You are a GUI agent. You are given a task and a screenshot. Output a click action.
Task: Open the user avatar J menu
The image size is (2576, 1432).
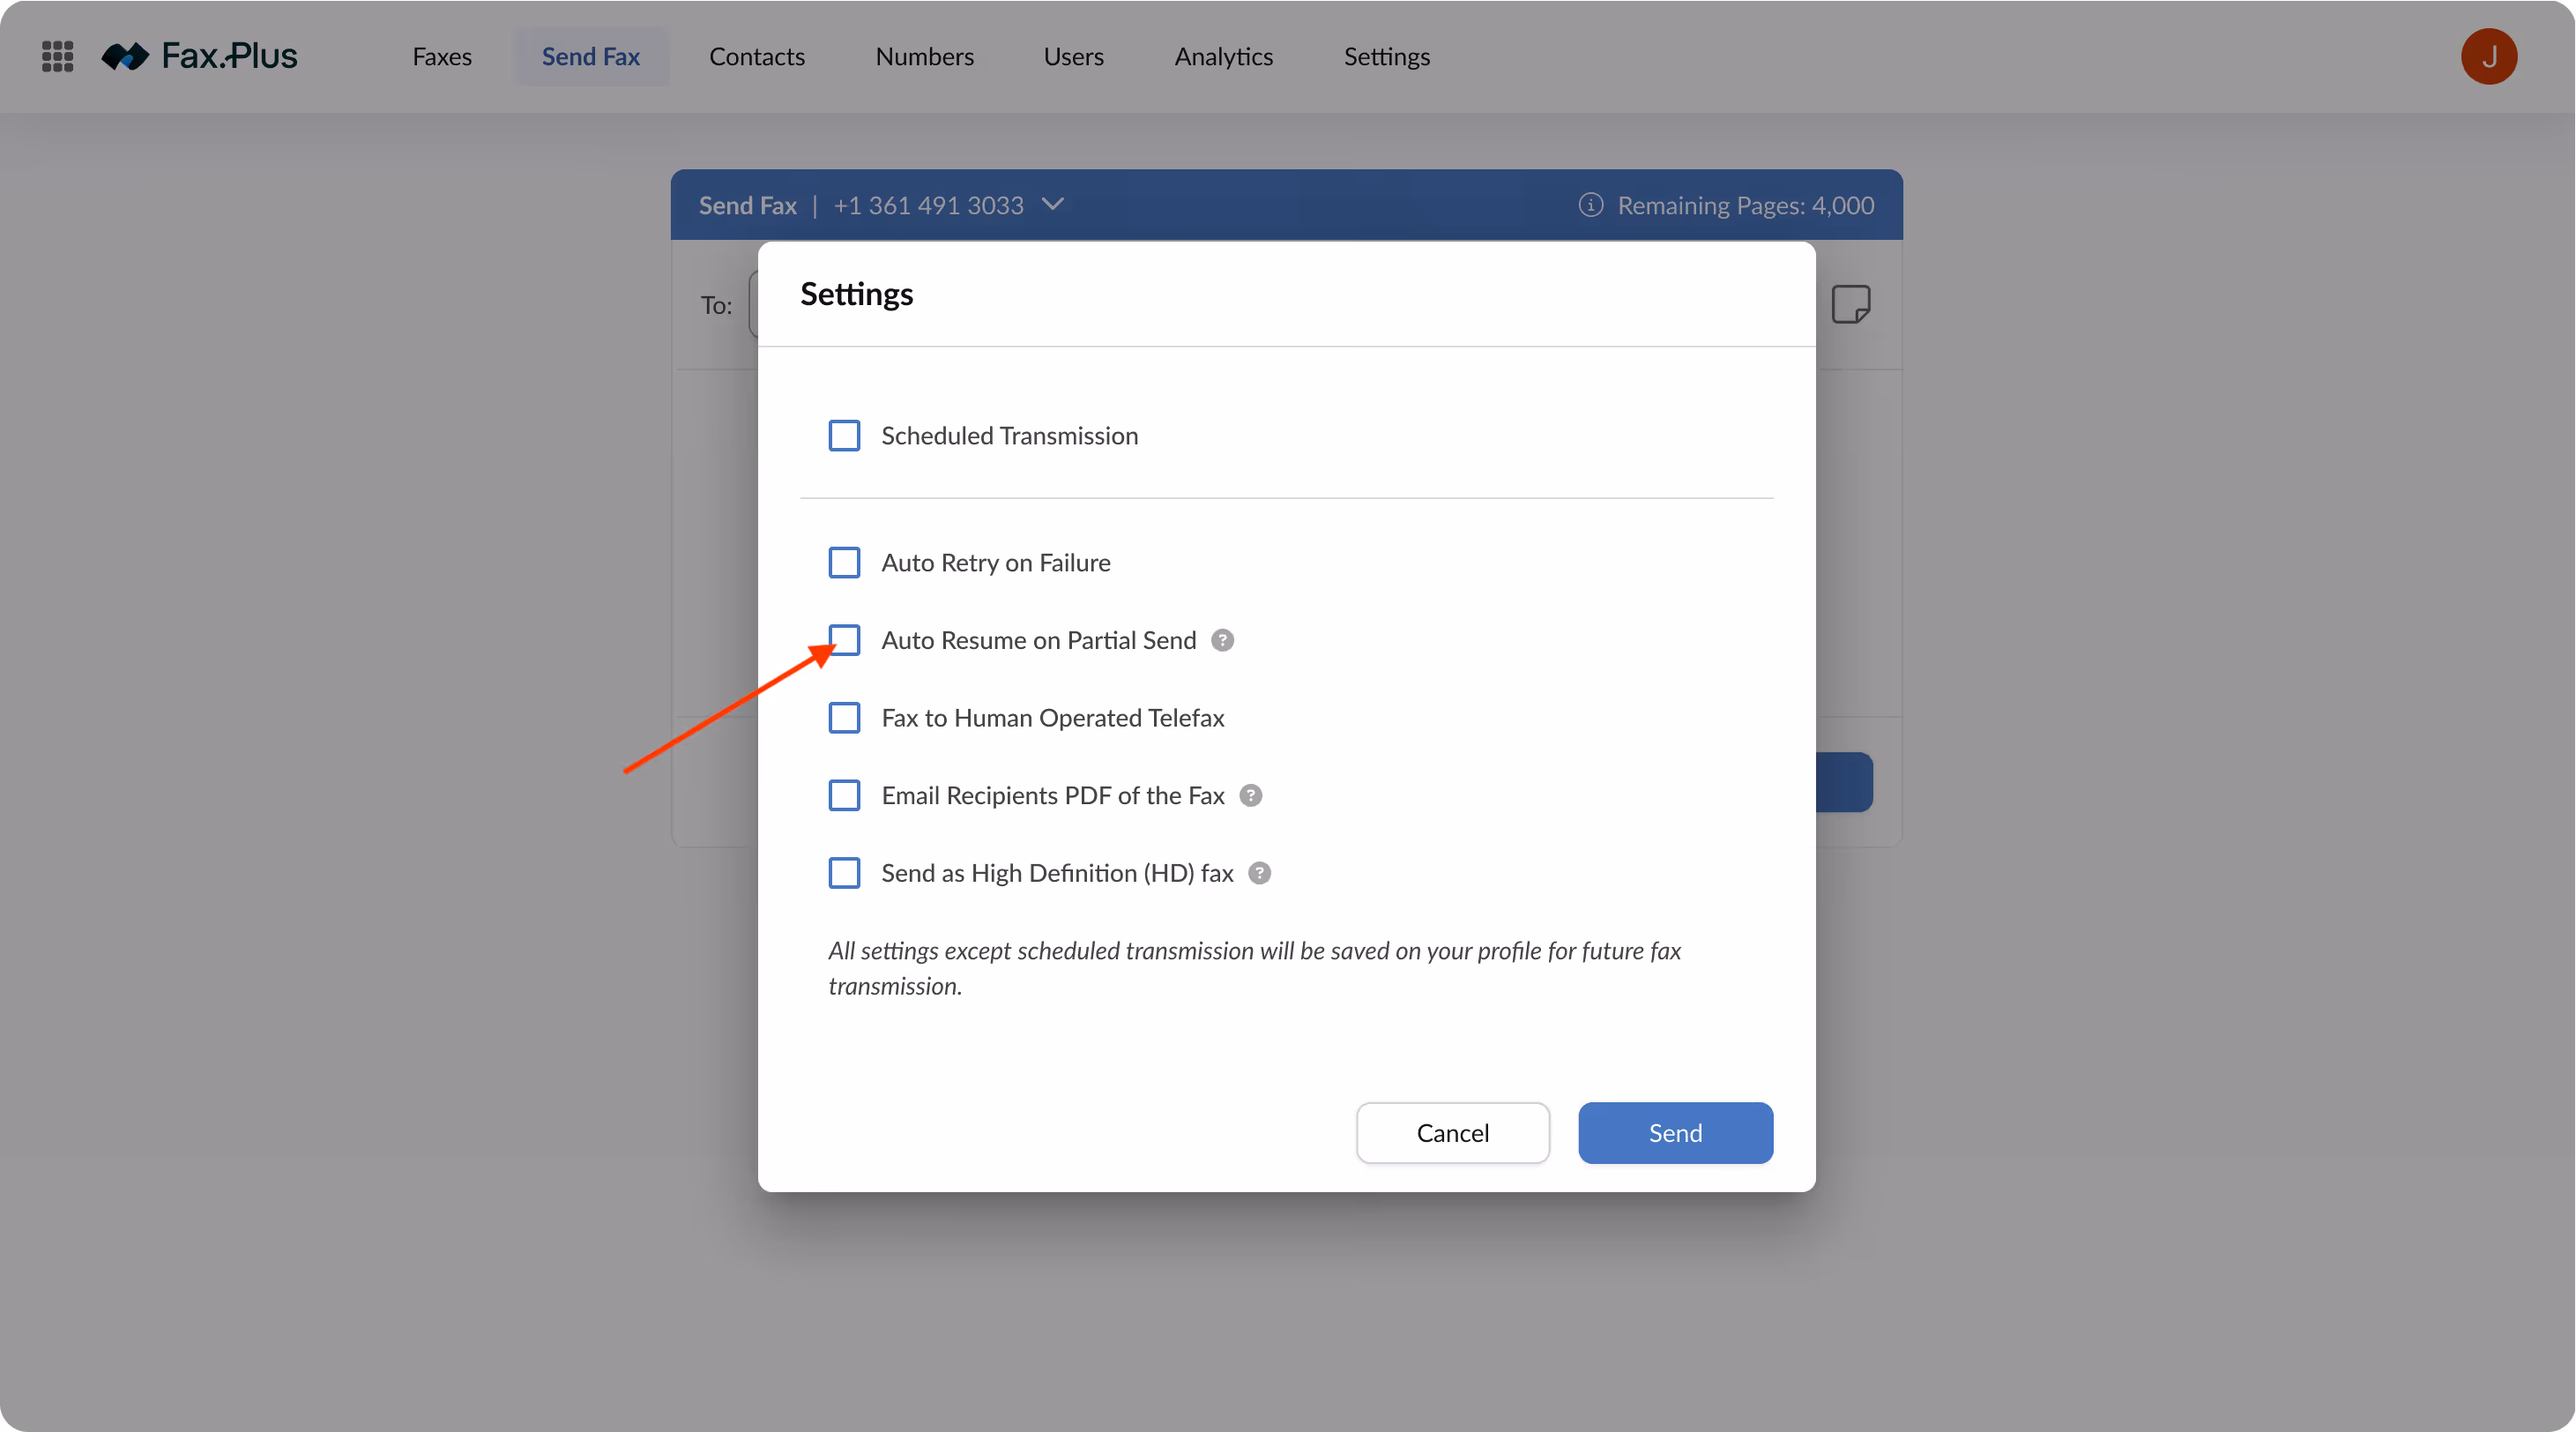[2489, 56]
